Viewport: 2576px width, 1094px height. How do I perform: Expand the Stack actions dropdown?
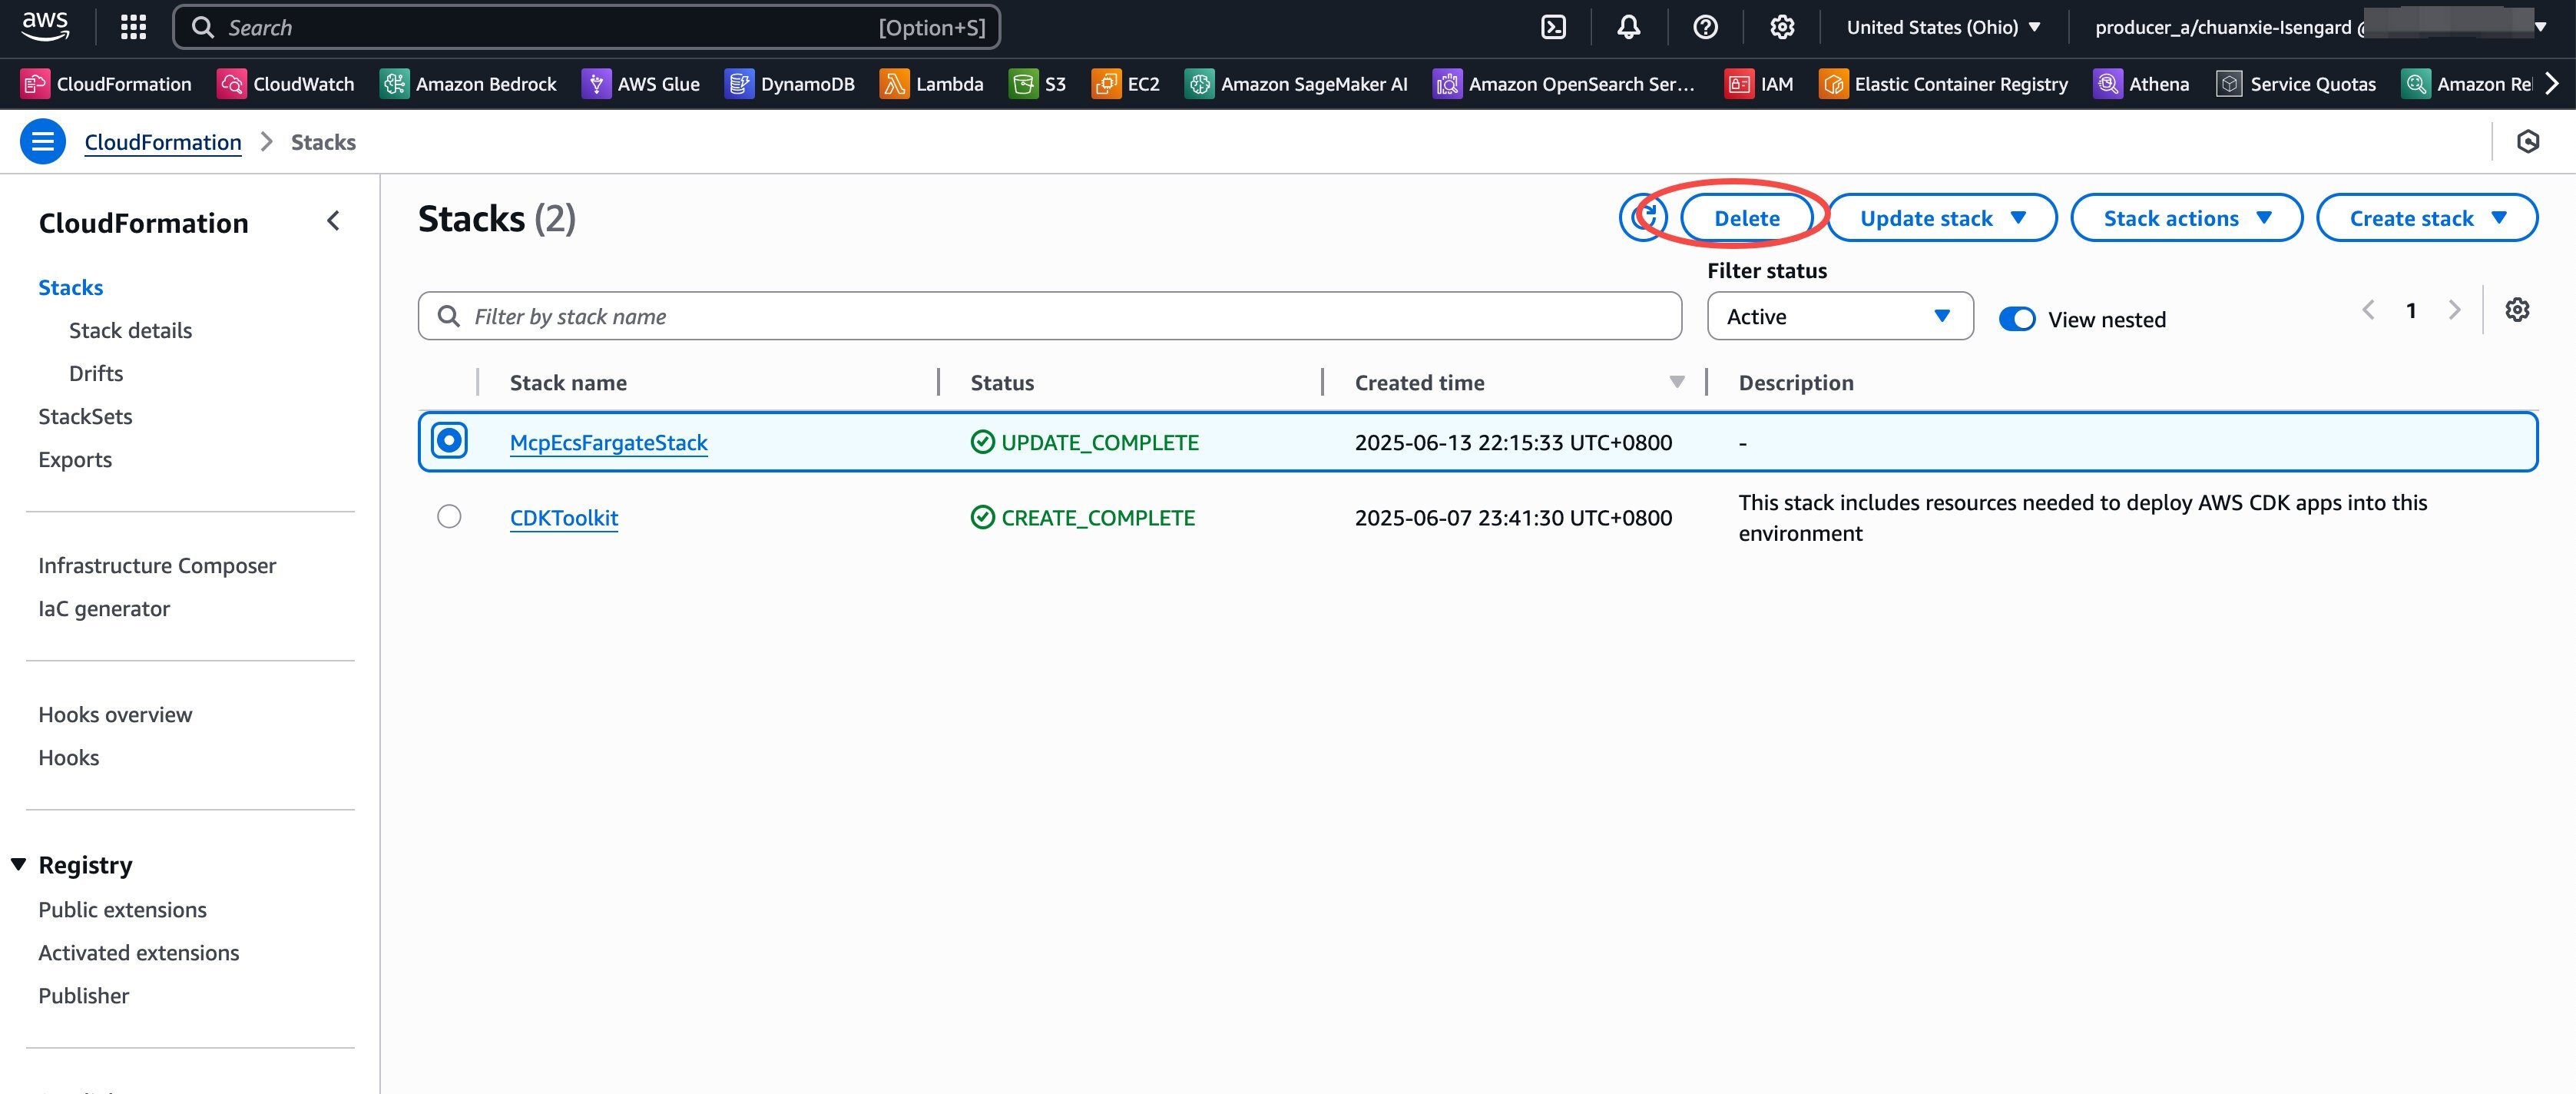click(x=2186, y=218)
